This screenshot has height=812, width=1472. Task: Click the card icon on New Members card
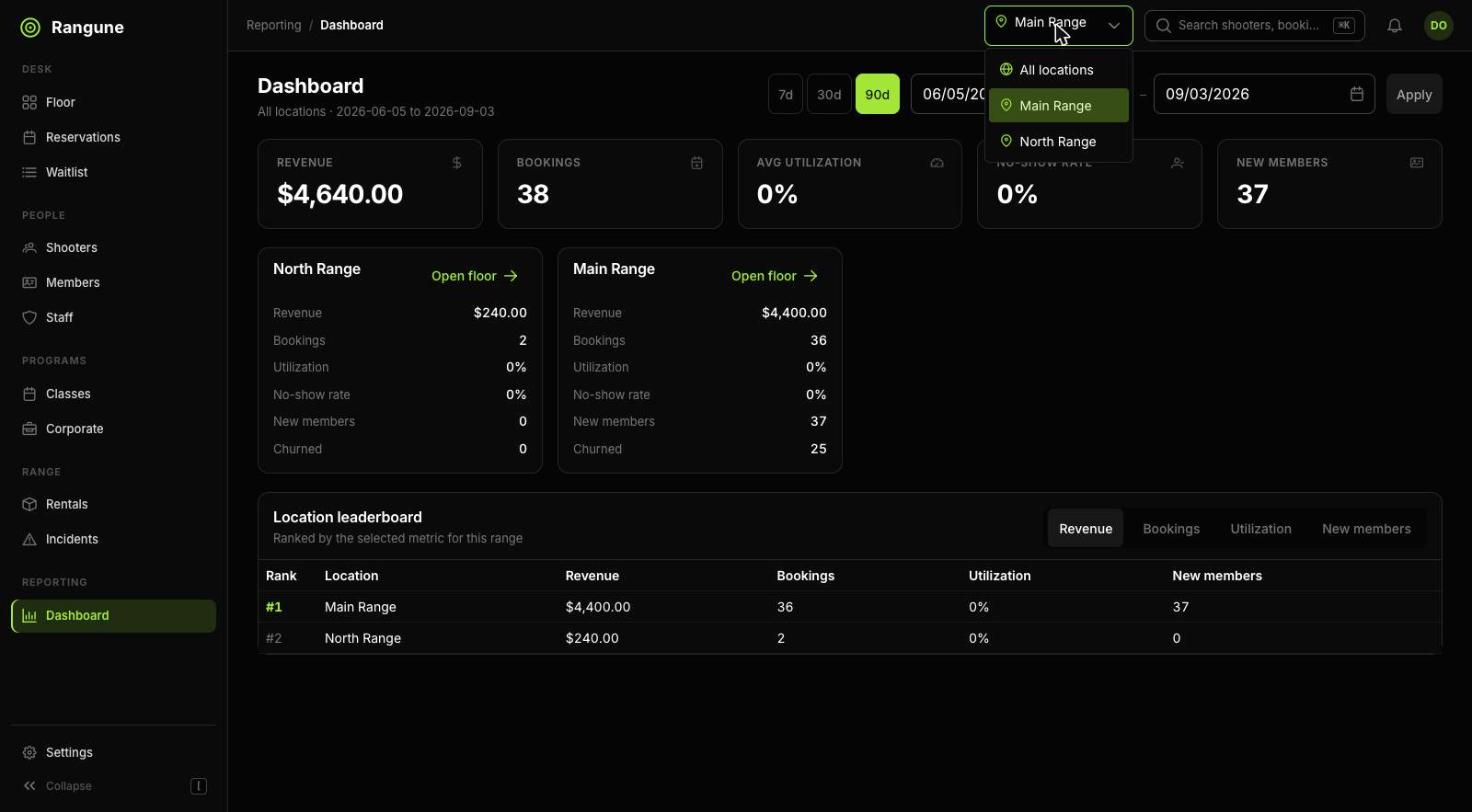(1417, 162)
